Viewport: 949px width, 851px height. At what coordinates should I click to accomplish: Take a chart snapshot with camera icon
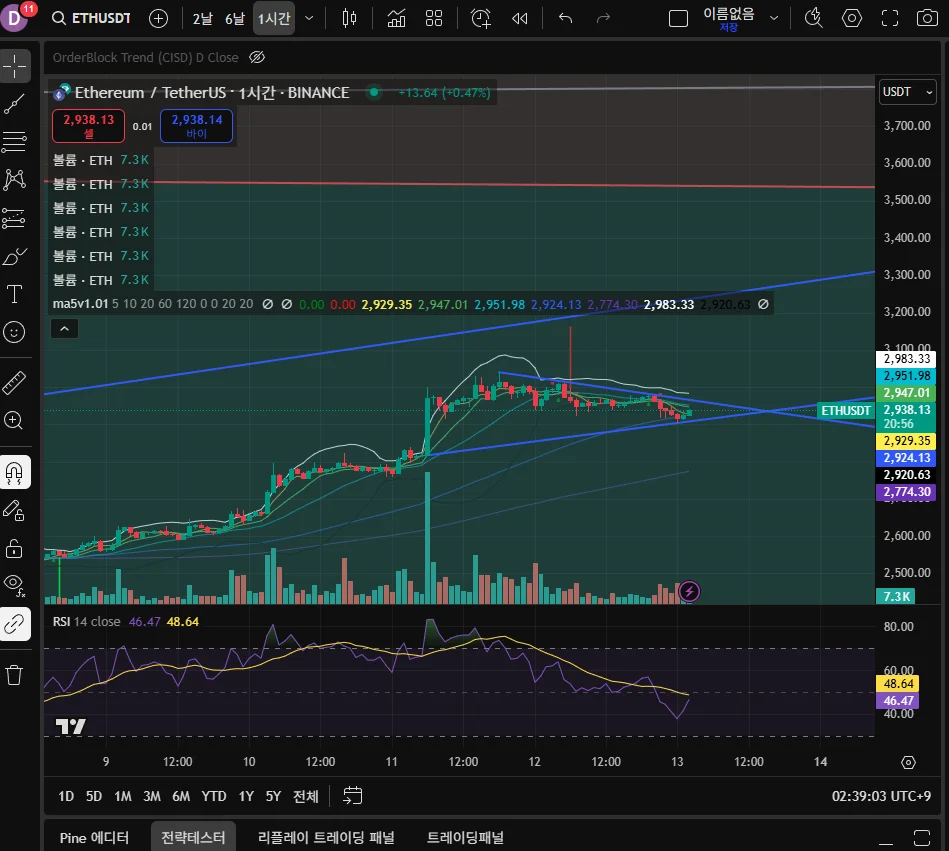click(927, 18)
